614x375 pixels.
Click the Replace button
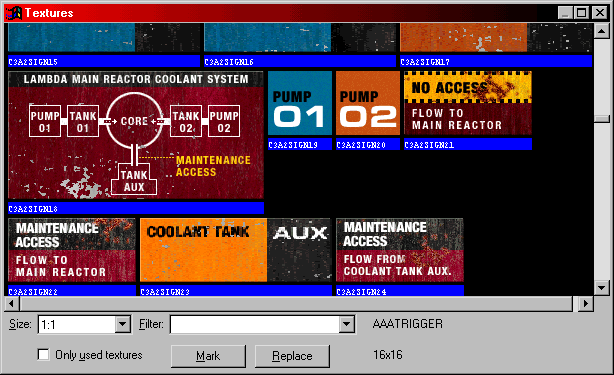point(292,356)
